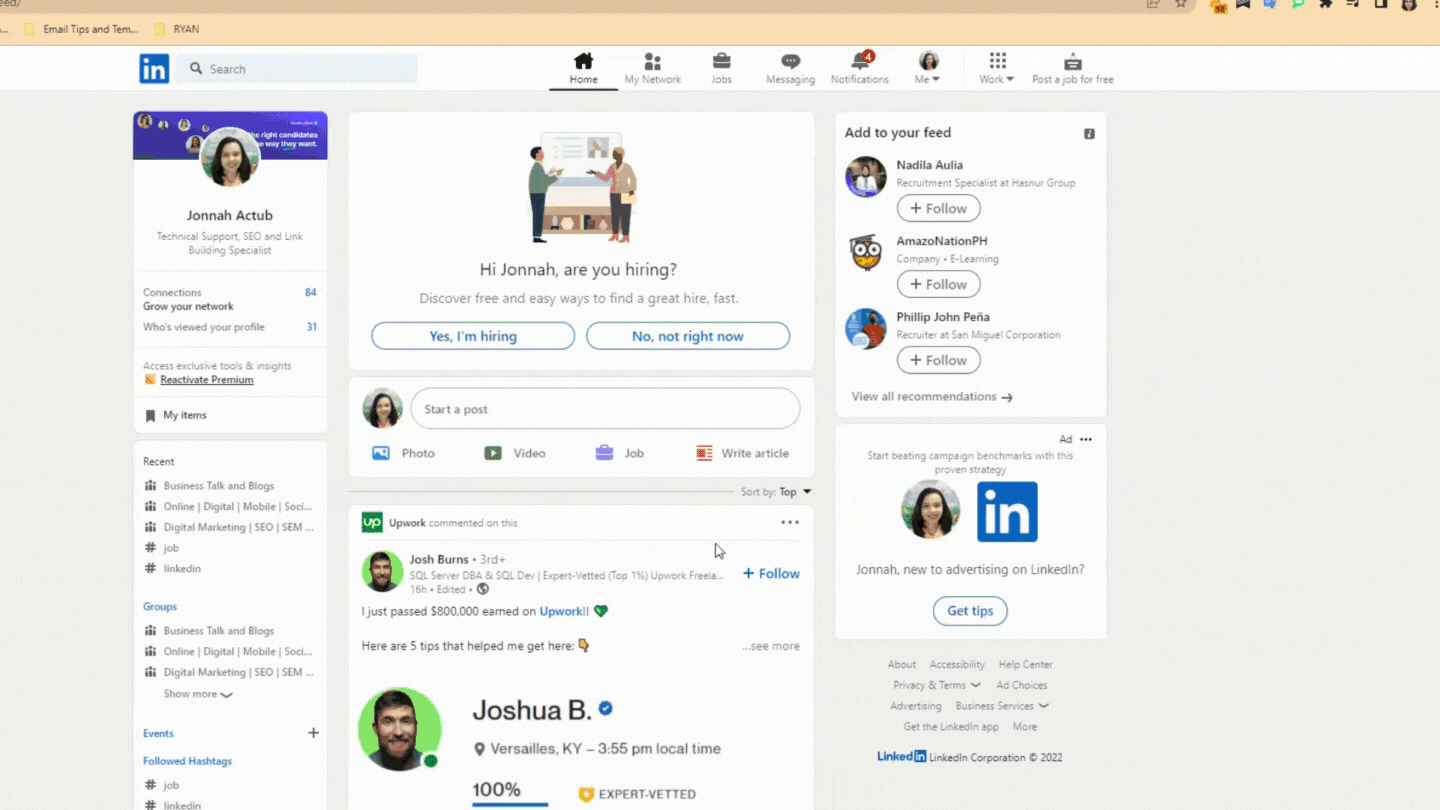Expand Privacy & Terms footer dropdown
The image size is (1440, 810).
[937, 685]
